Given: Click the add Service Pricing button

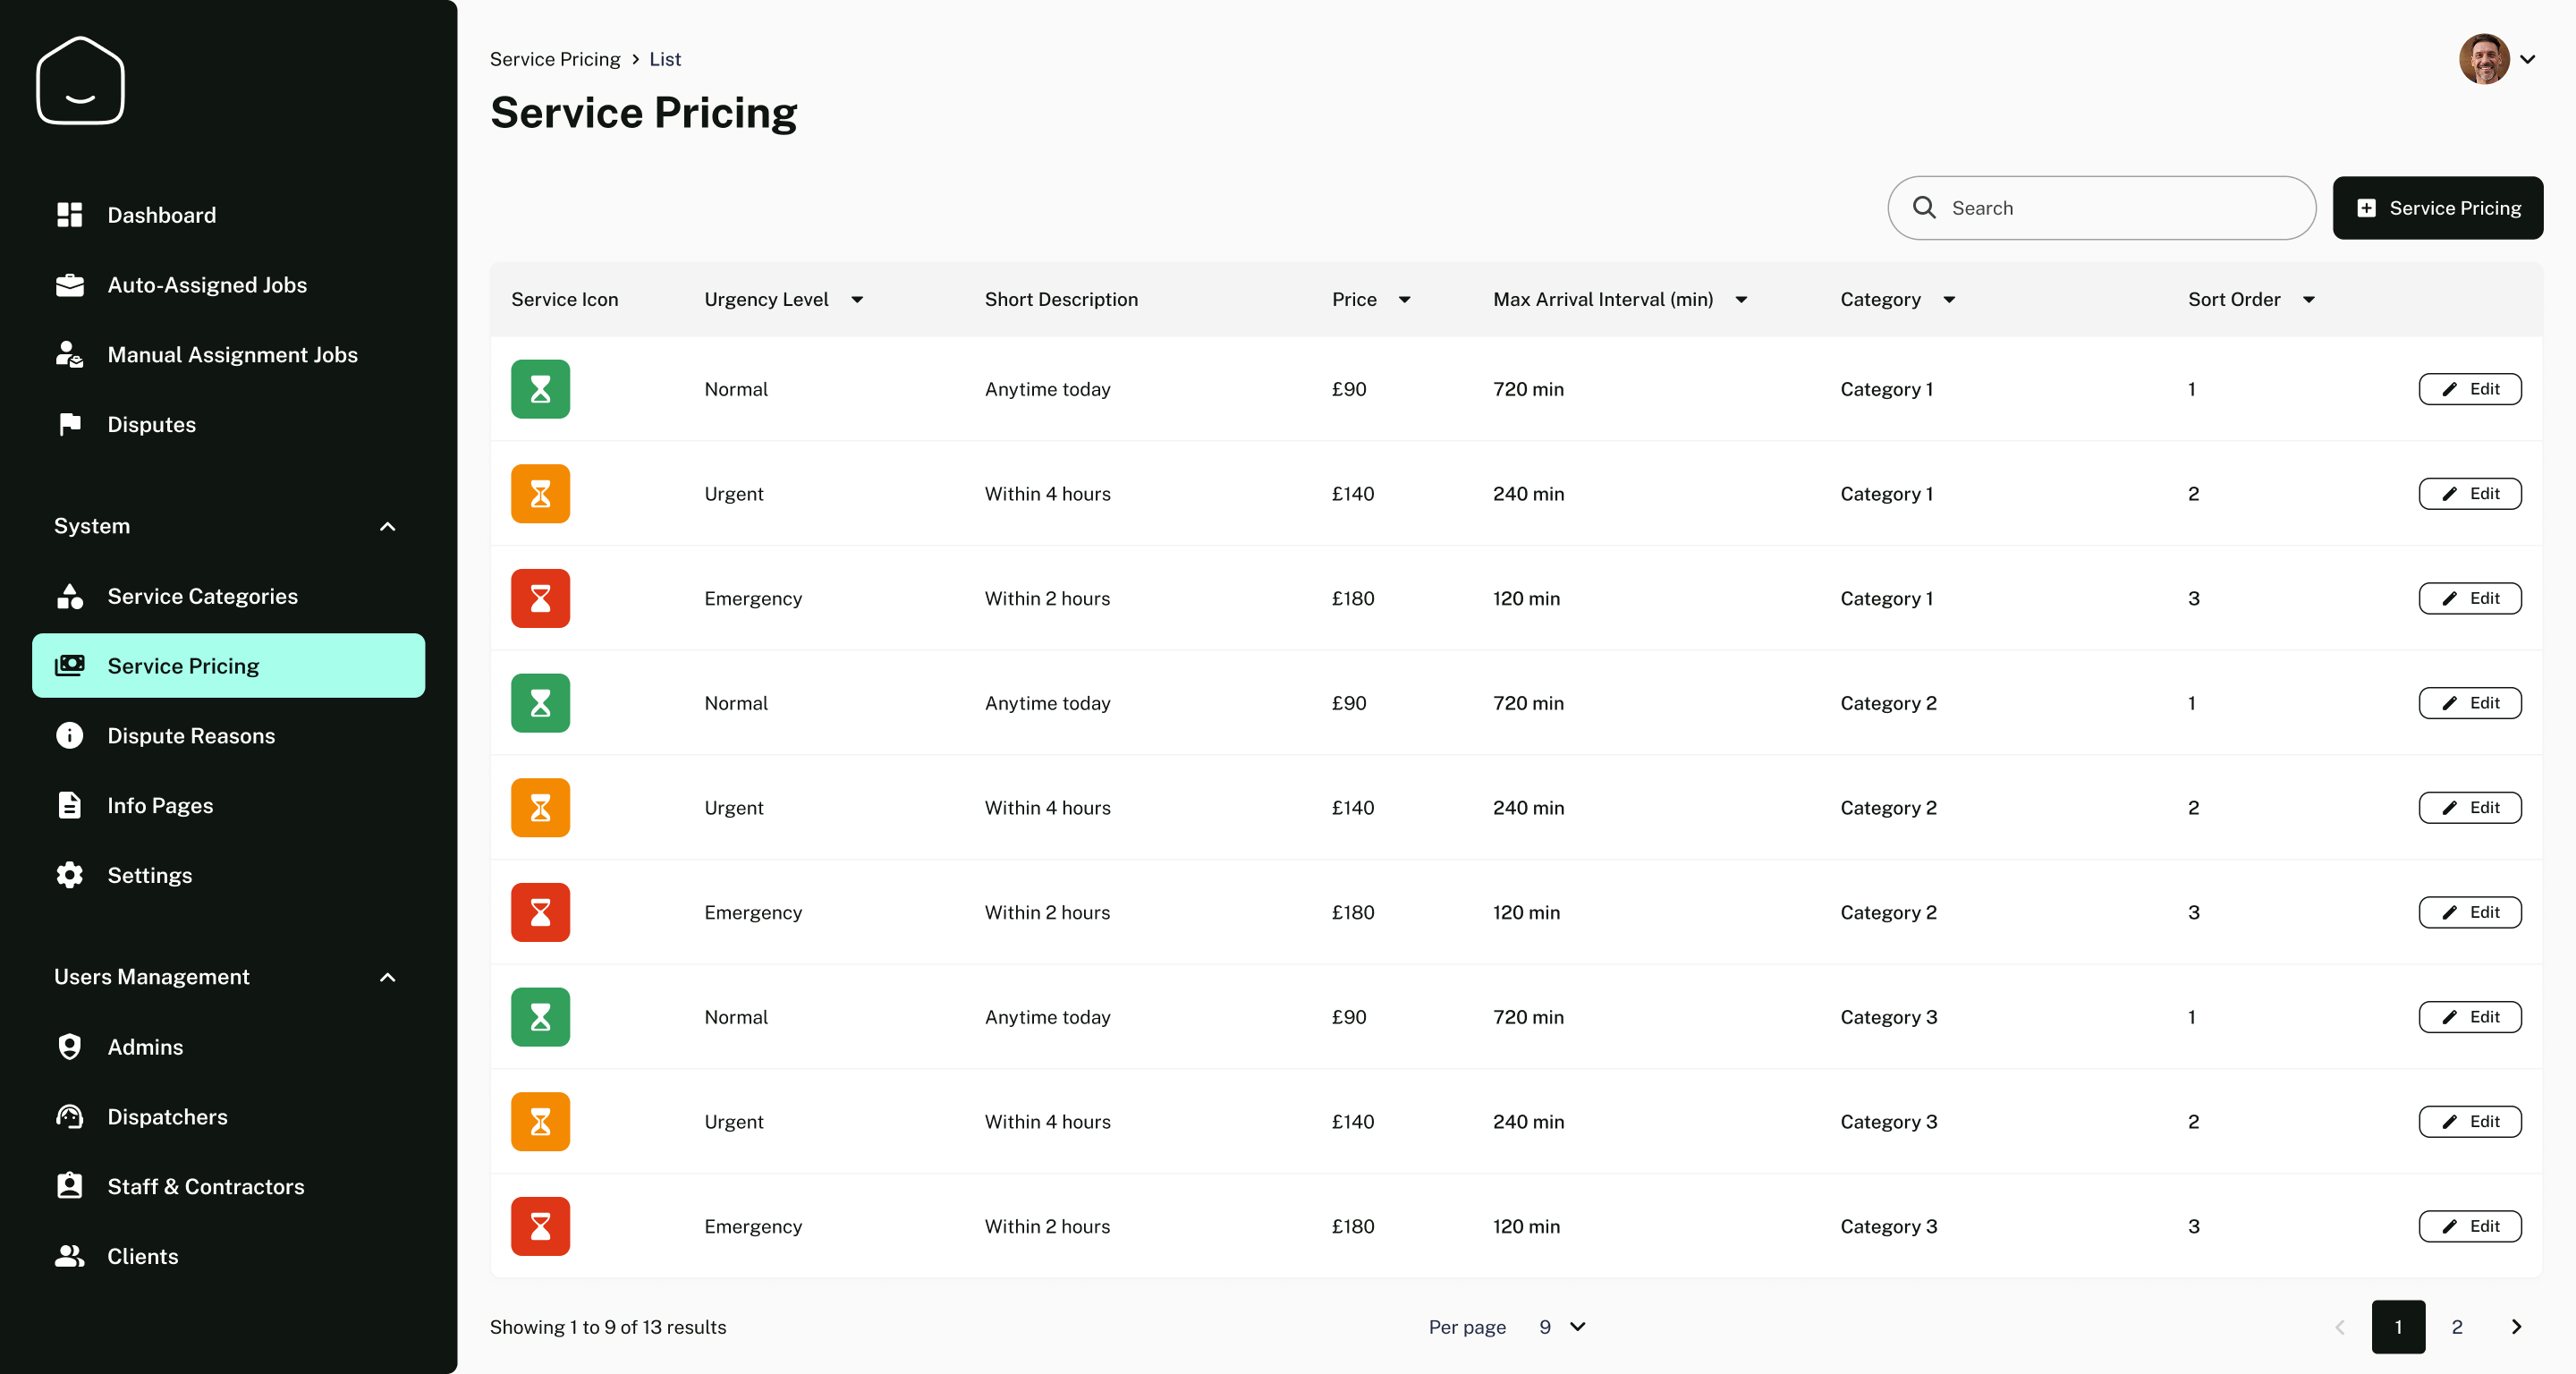Looking at the screenshot, I should pos(2437,208).
